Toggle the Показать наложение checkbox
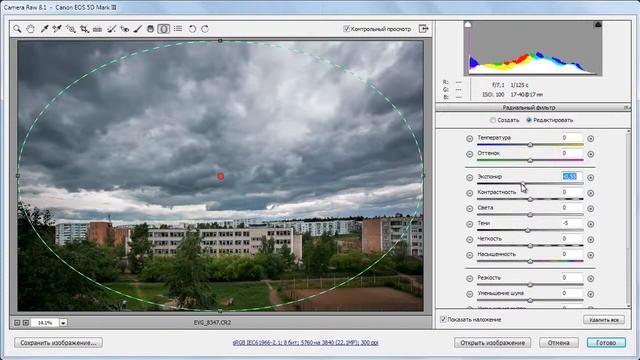This screenshot has width=640, height=360. tap(443, 319)
